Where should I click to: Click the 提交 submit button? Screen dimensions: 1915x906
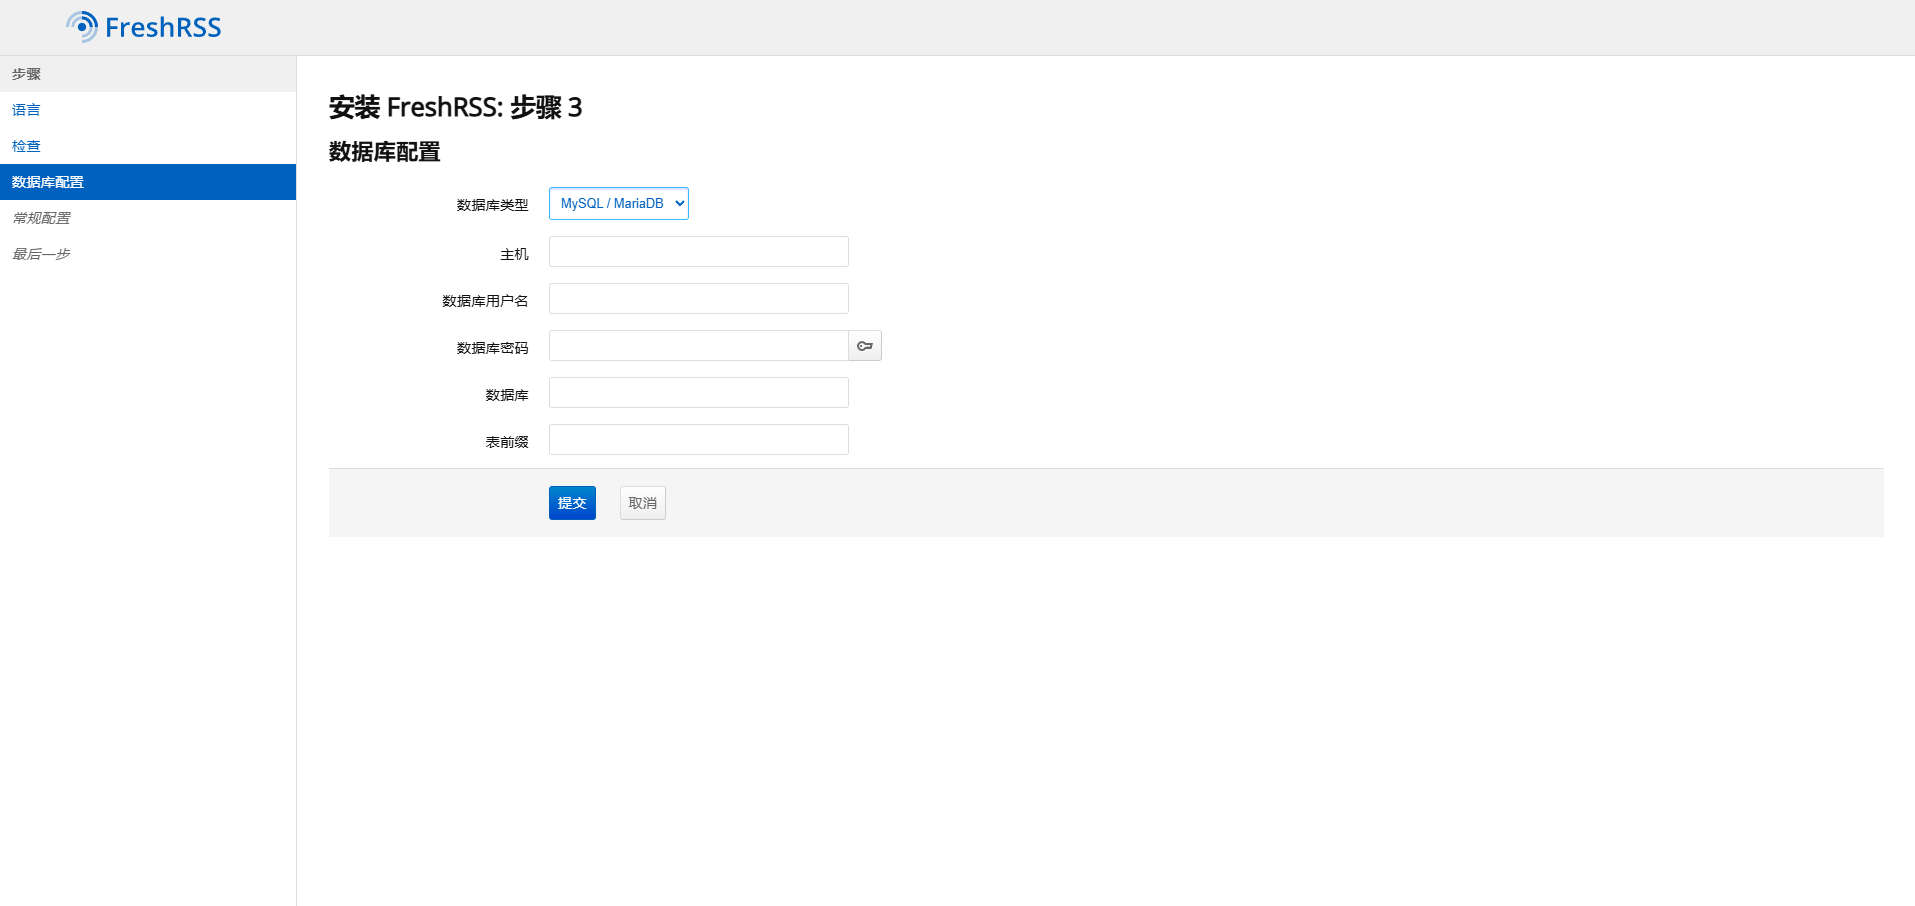(572, 503)
